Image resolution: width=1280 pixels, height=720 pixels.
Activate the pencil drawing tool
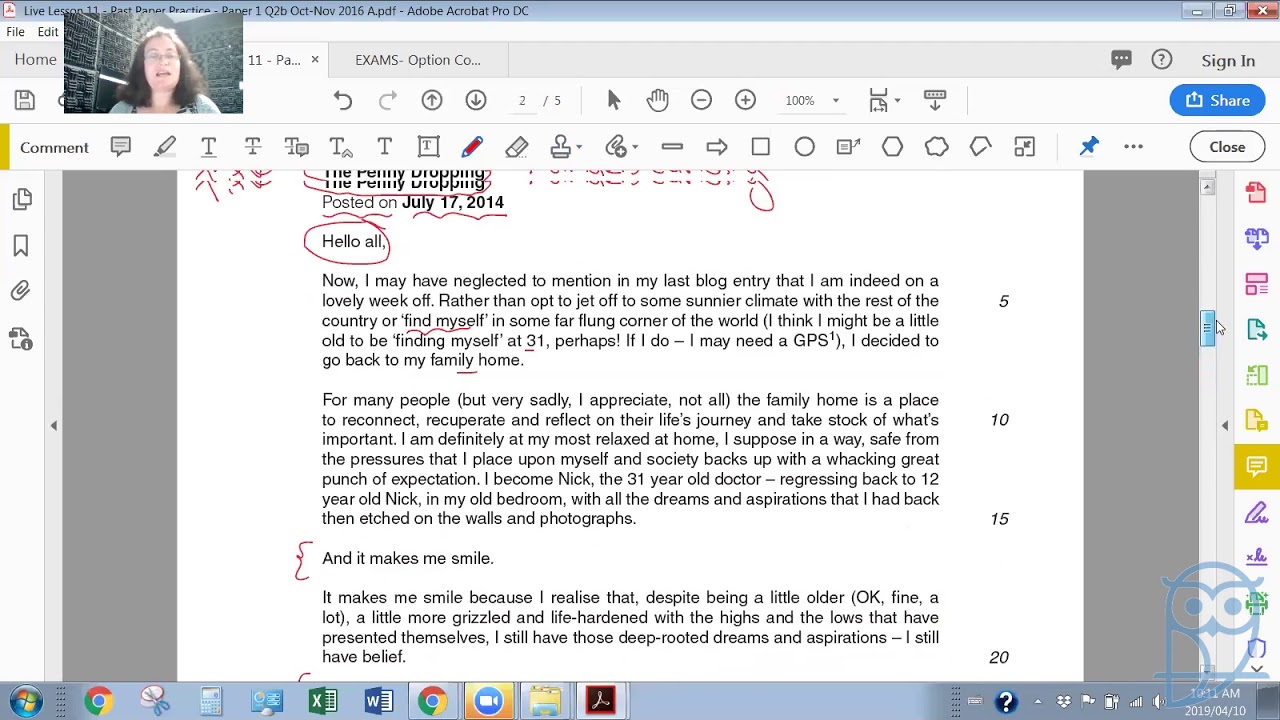coord(472,147)
